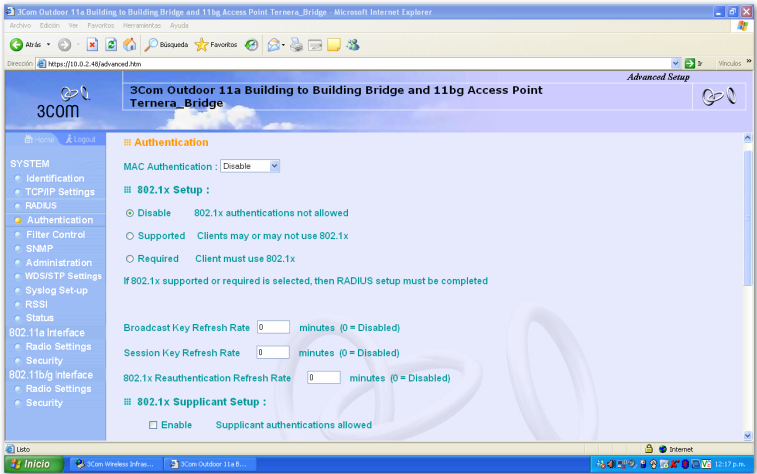Click the Refresh page icon
The width and height of the screenshot is (757, 474).
click(x=110, y=45)
